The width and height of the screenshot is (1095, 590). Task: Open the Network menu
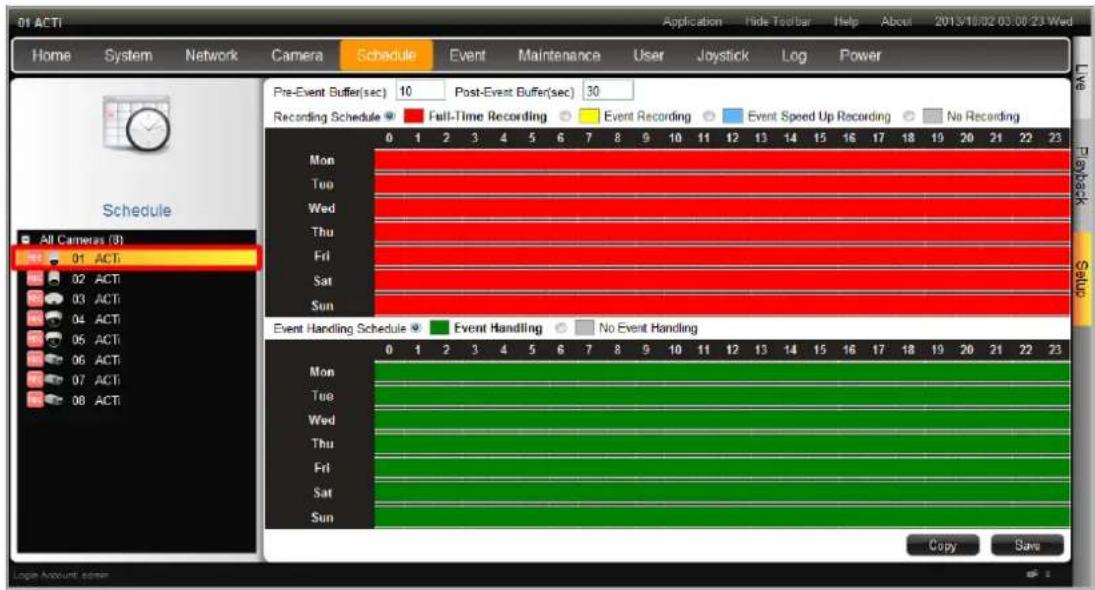coord(211,55)
